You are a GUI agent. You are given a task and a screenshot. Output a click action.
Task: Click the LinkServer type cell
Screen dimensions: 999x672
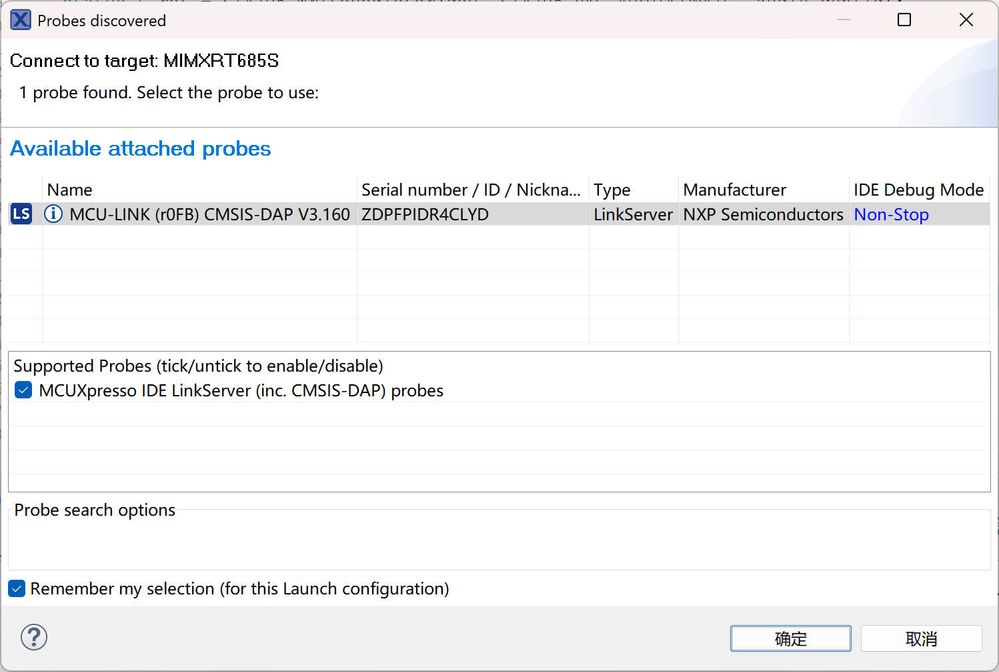(x=633, y=214)
